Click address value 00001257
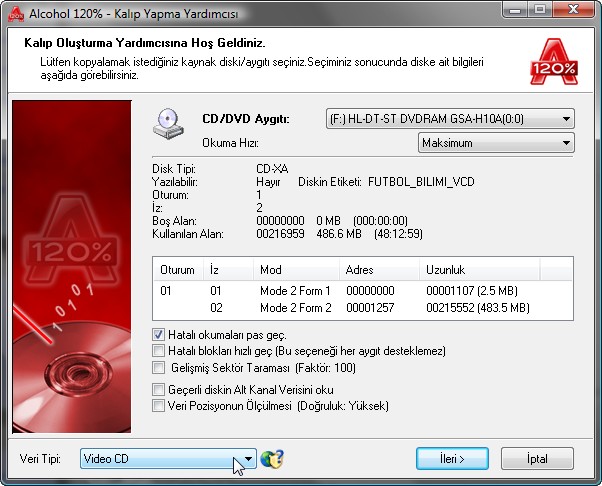This screenshot has height=486, width=602. tap(370, 307)
